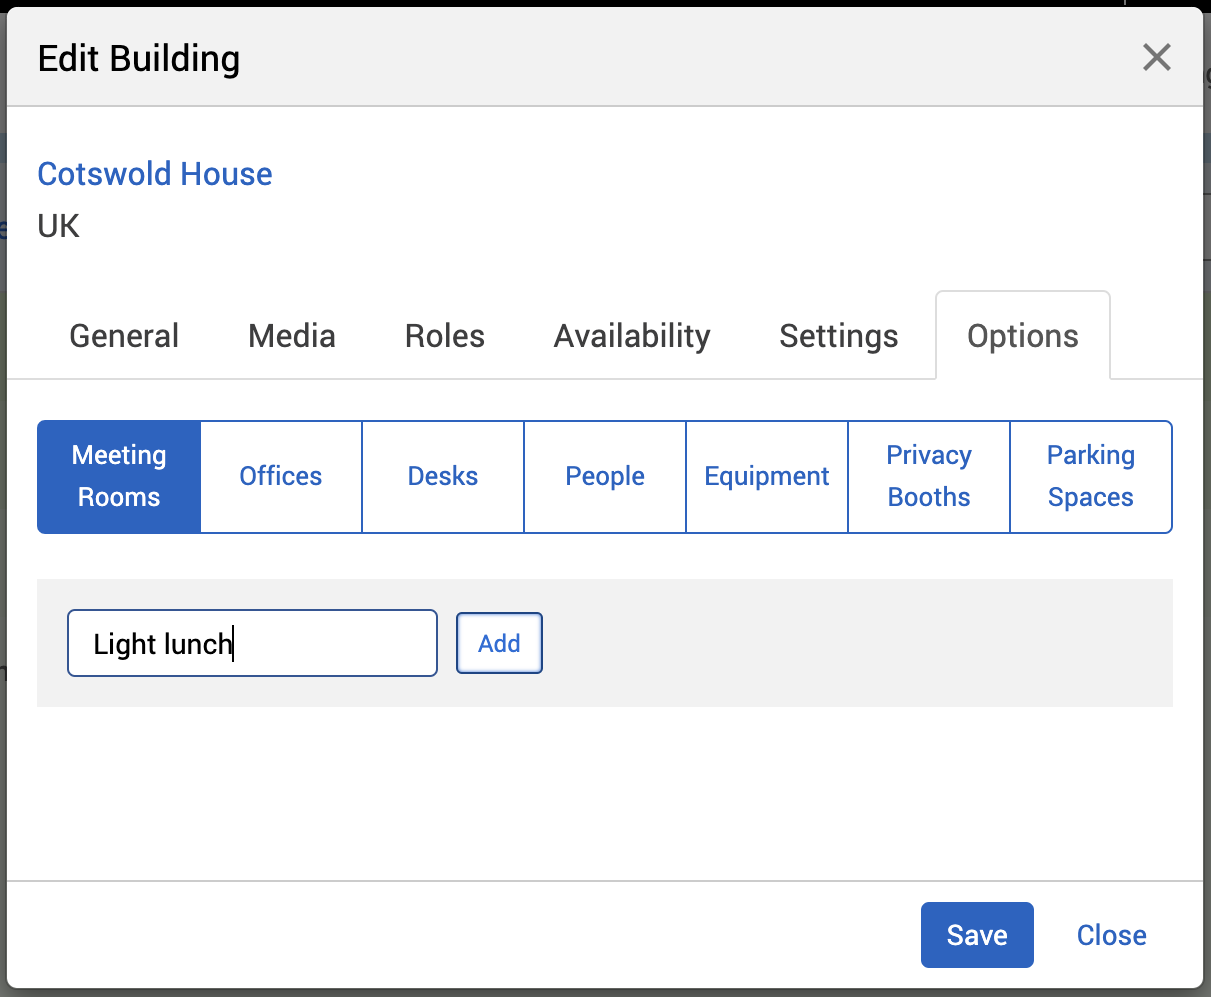Image resolution: width=1211 pixels, height=997 pixels.
Task: Select the Meeting Rooms option category
Action: coord(119,476)
